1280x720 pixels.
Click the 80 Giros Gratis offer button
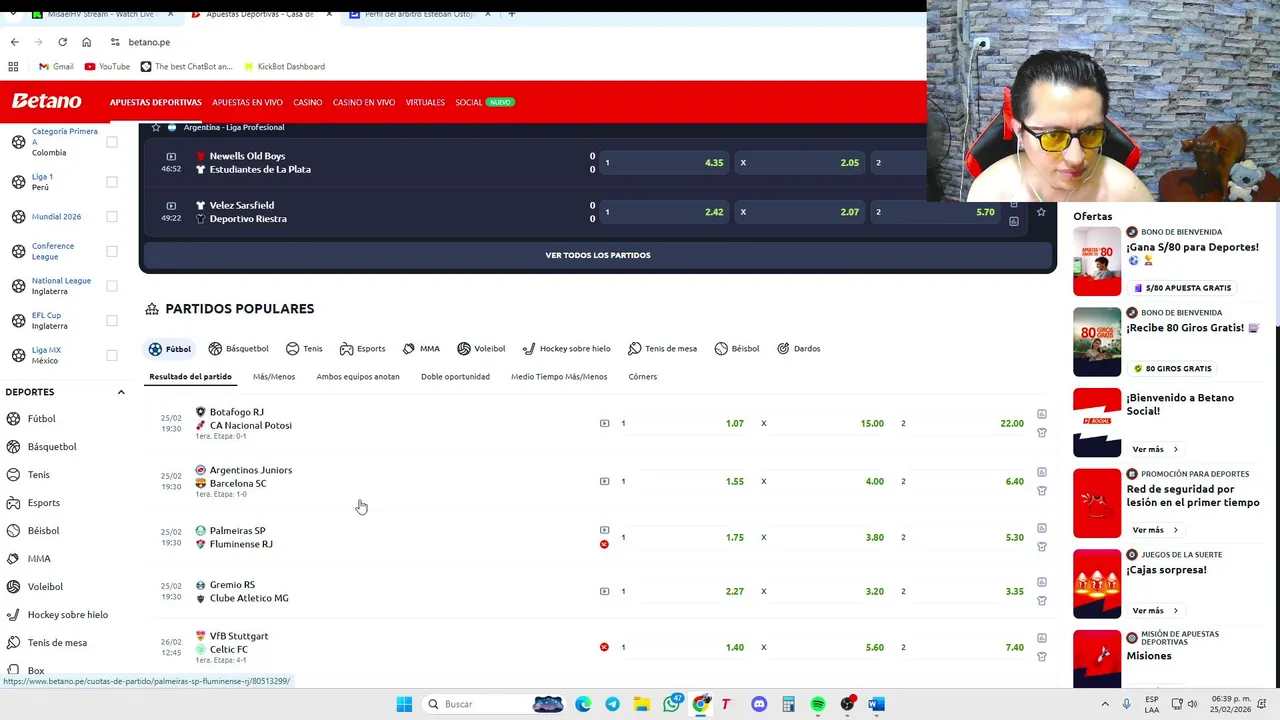pos(1171,368)
